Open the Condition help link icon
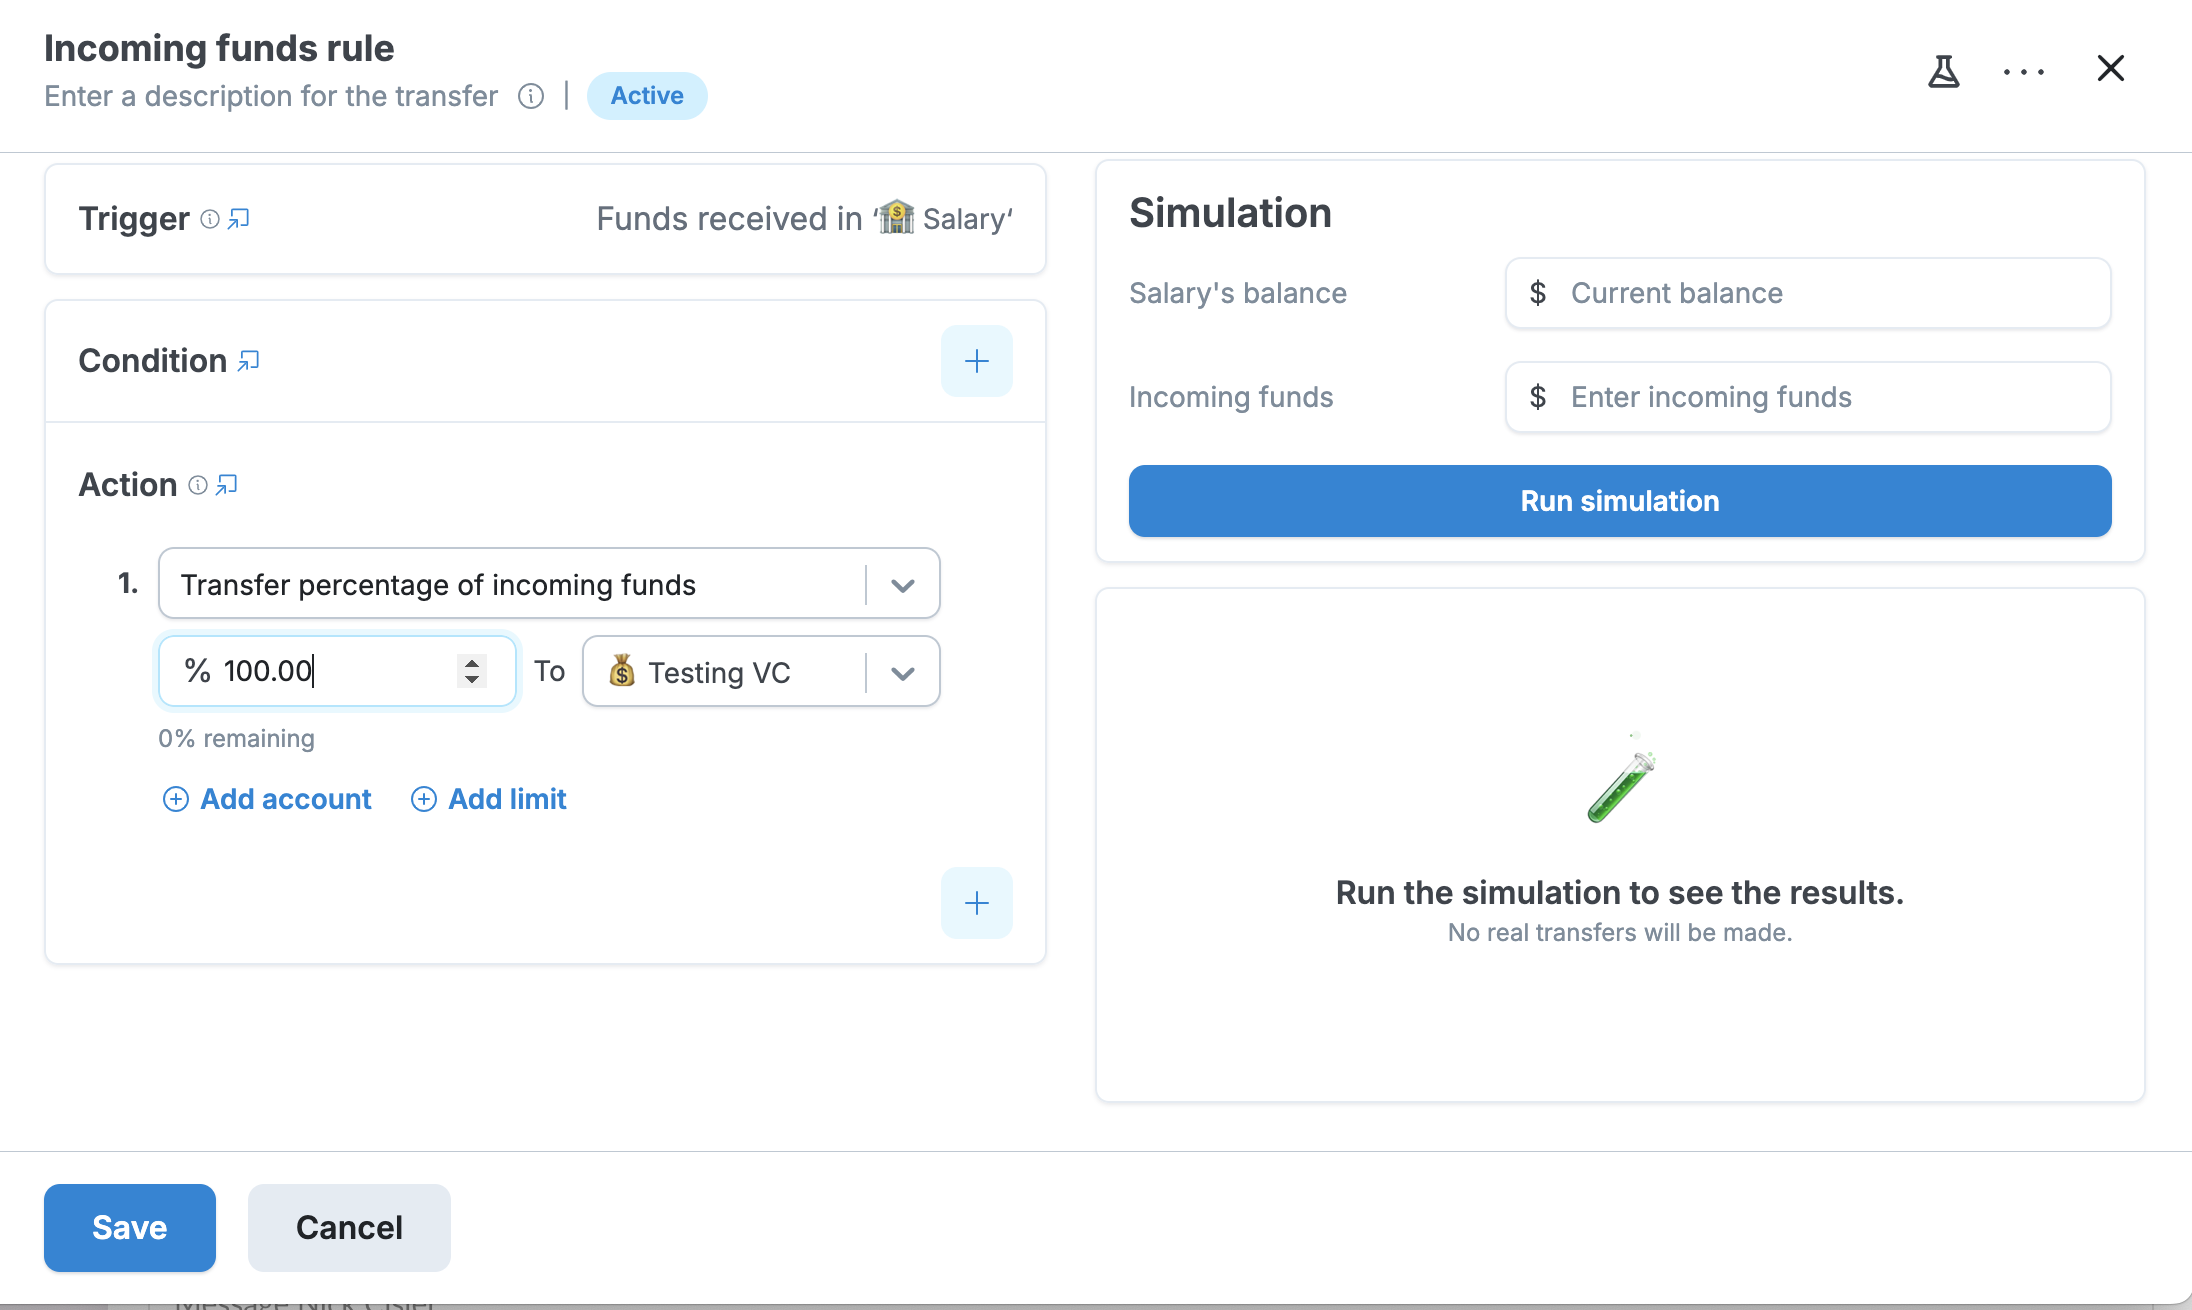Image resolution: width=2192 pixels, height=1310 pixels. click(x=249, y=361)
